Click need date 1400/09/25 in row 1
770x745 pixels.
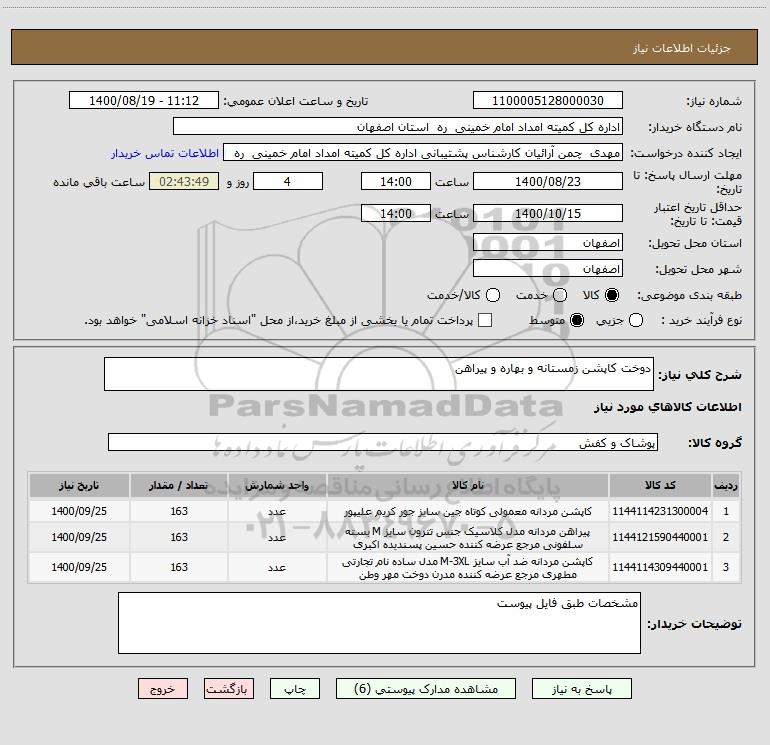point(79,511)
